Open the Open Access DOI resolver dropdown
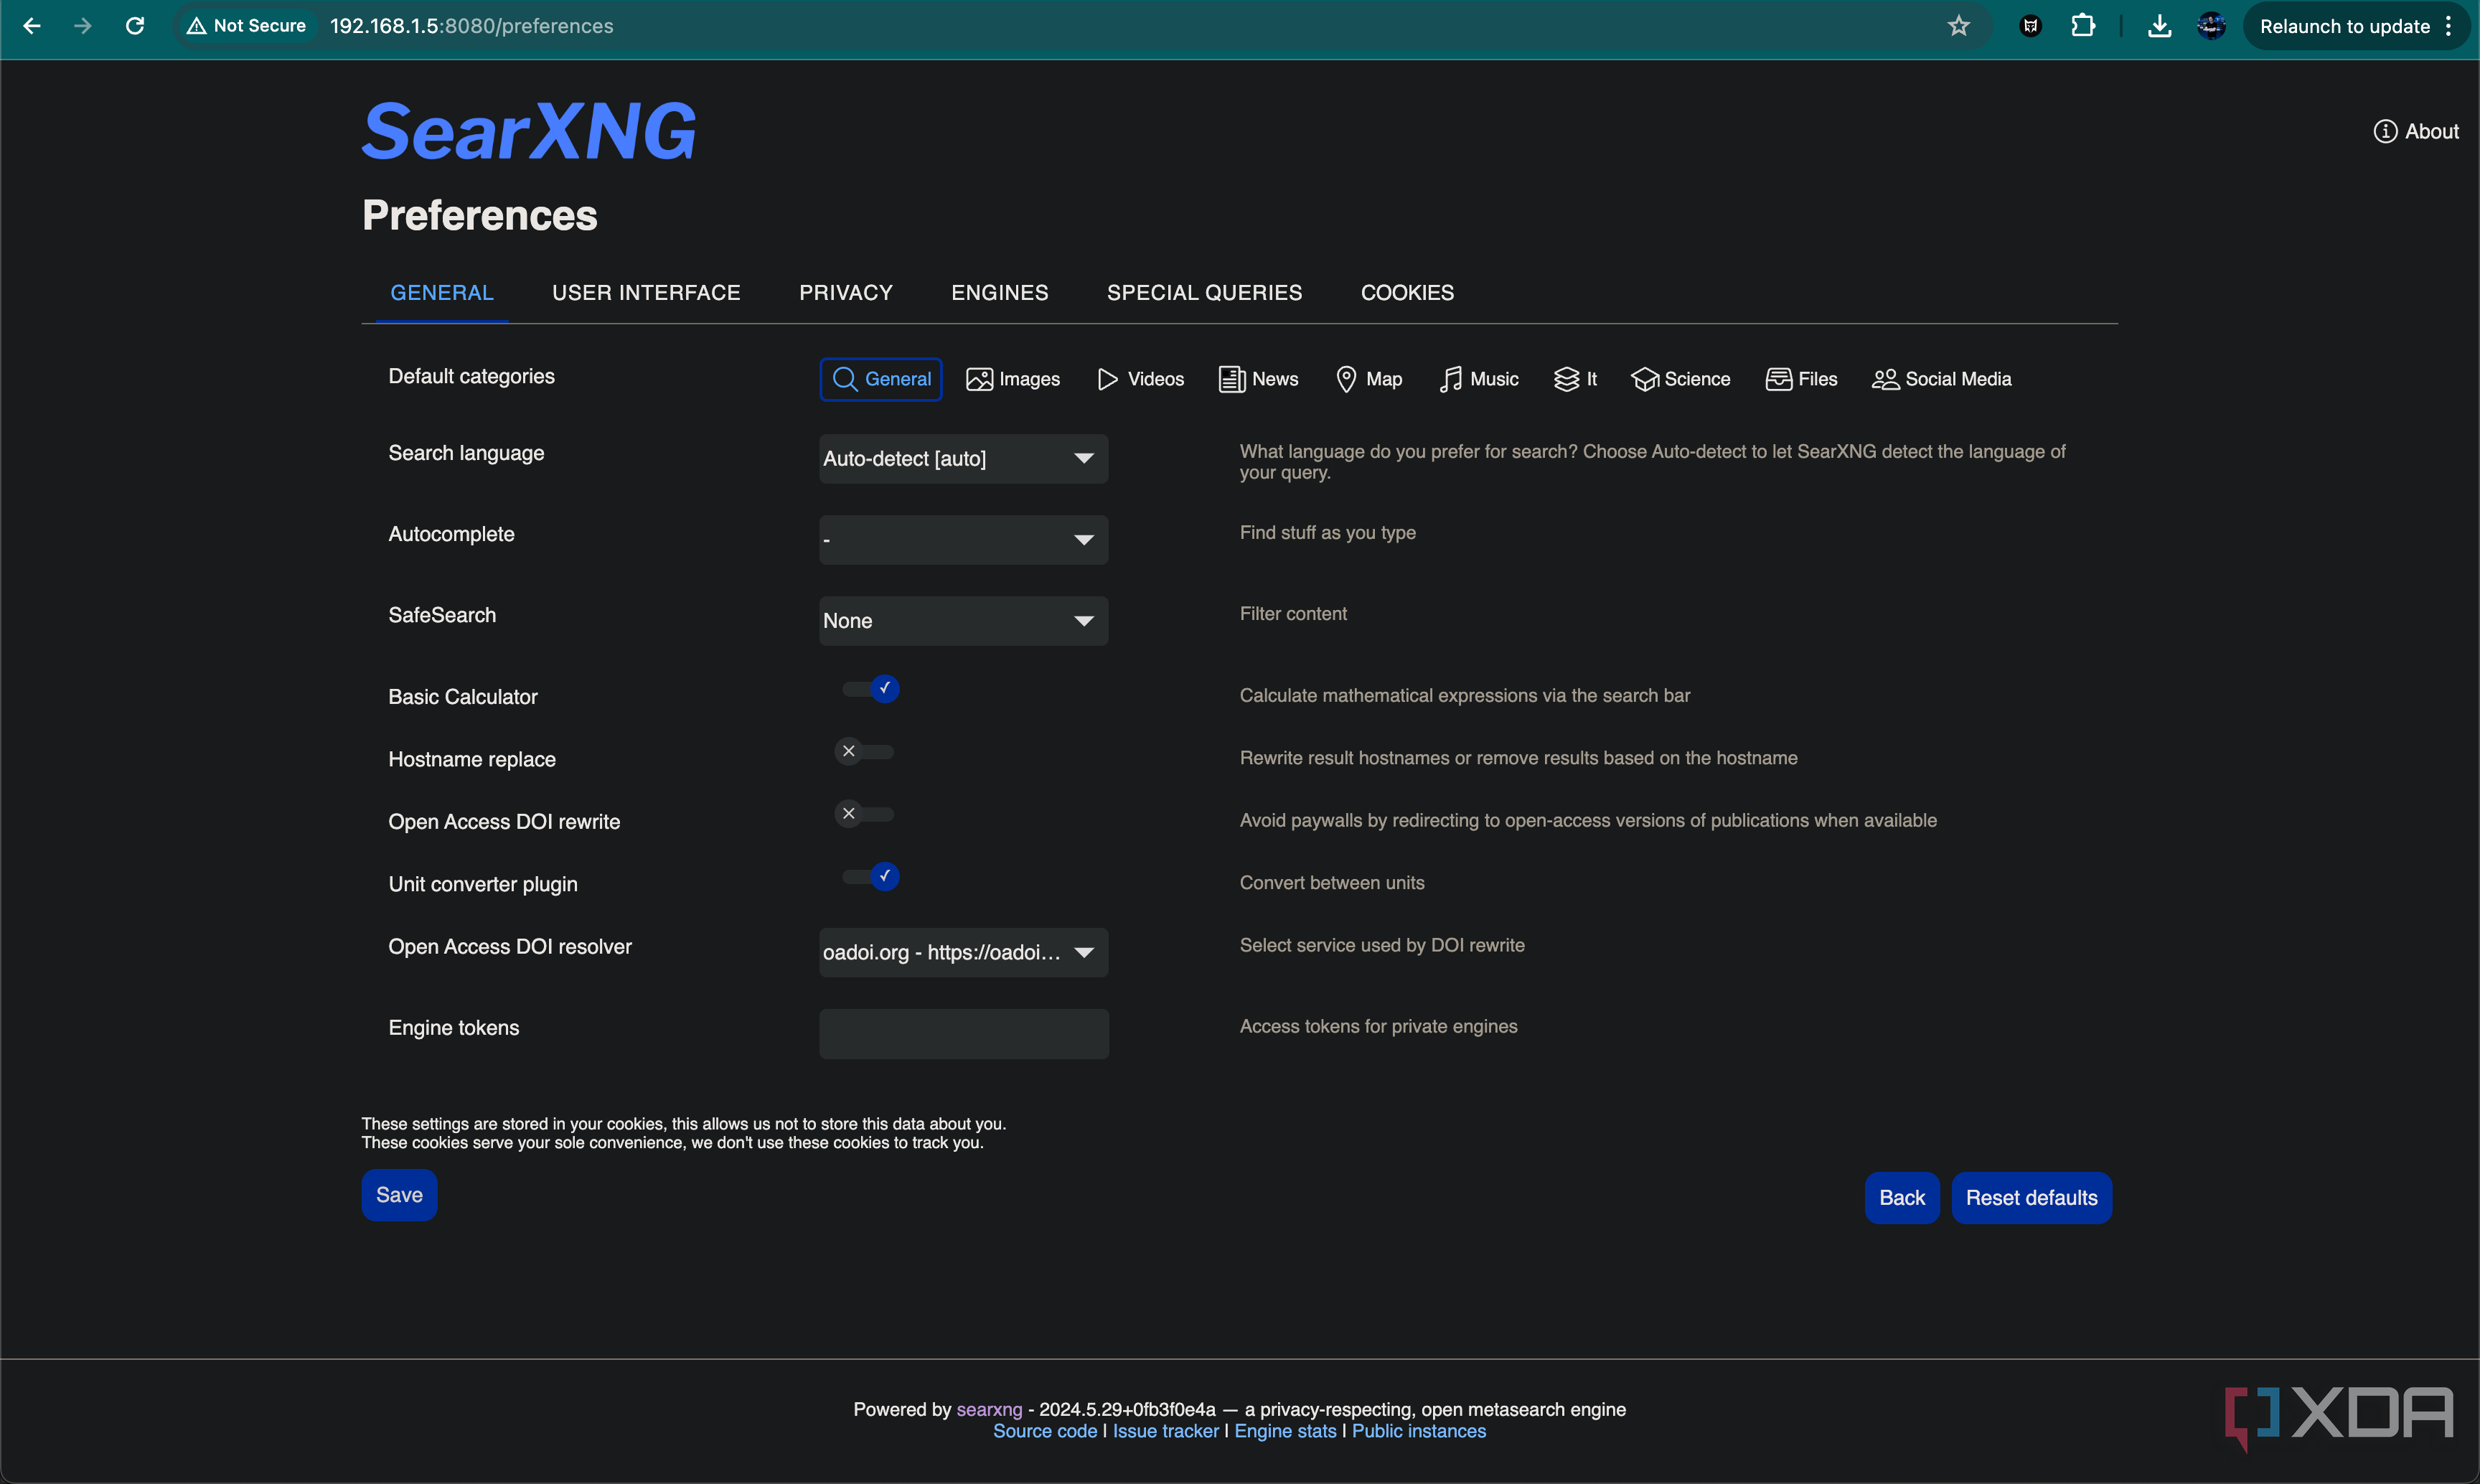Screen dimensions: 2480x1484 click(x=963, y=953)
